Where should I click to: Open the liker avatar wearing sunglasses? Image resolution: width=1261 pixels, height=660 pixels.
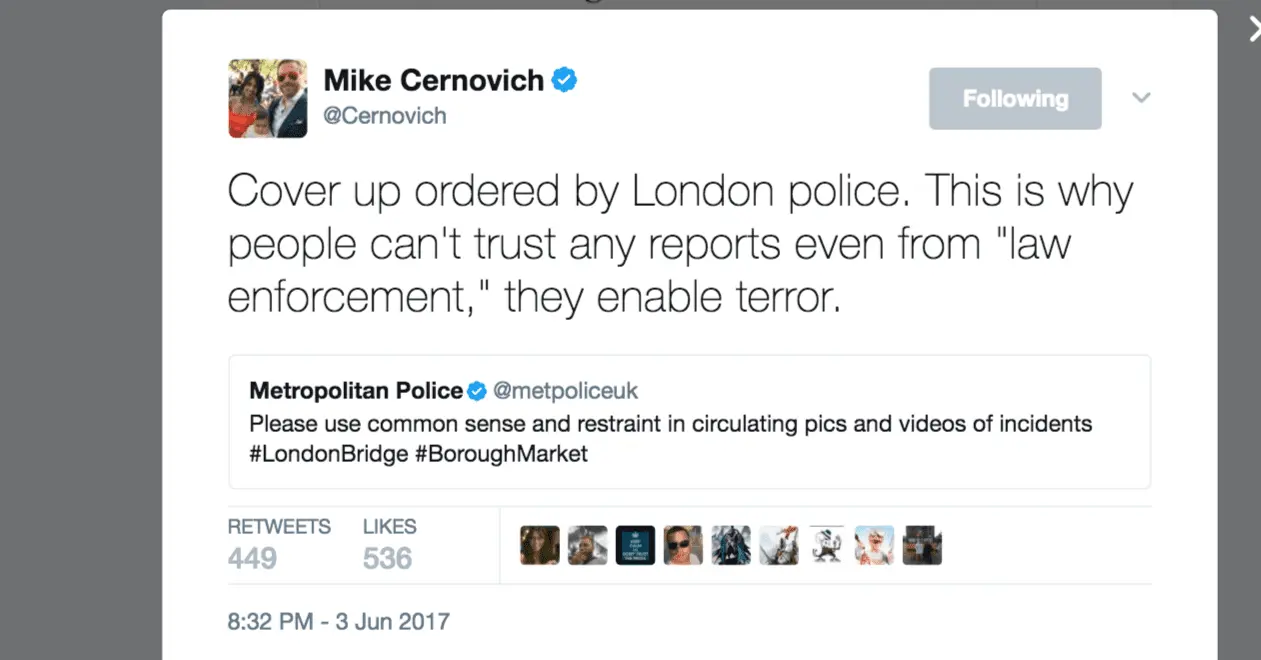(x=683, y=546)
